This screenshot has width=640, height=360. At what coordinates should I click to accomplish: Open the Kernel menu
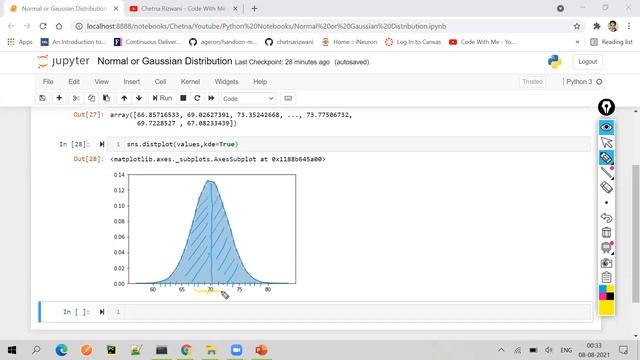(190, 82)
